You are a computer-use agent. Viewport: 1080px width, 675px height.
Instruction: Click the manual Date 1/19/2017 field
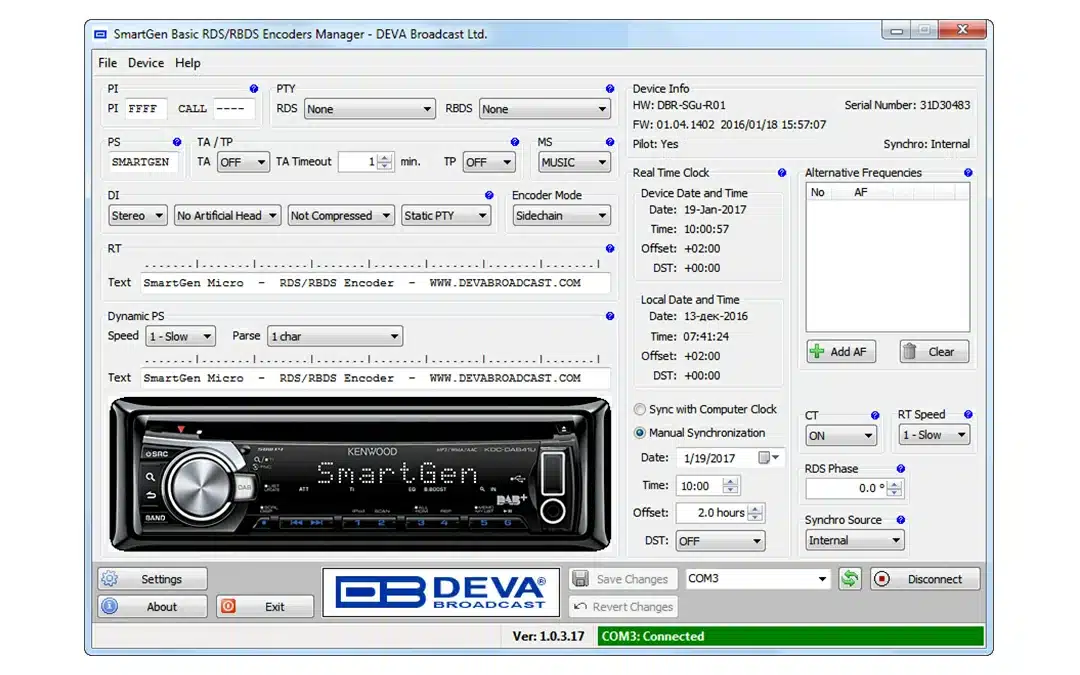(x=730, y=458)
